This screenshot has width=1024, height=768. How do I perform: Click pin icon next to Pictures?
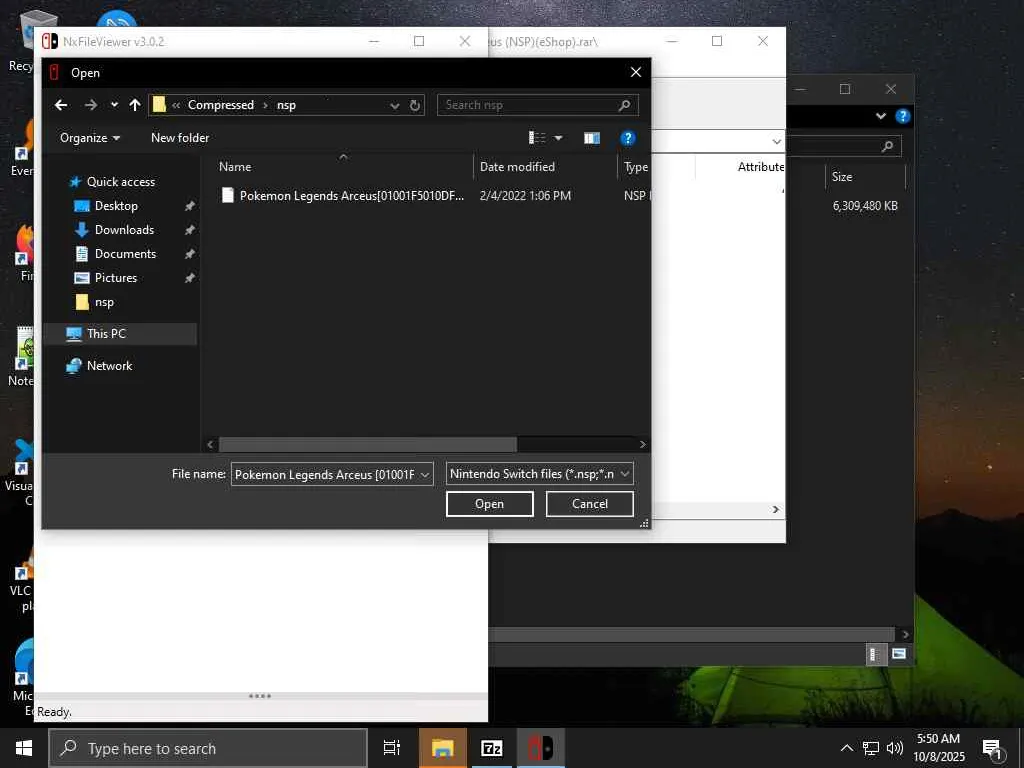(x=189, y=278)
